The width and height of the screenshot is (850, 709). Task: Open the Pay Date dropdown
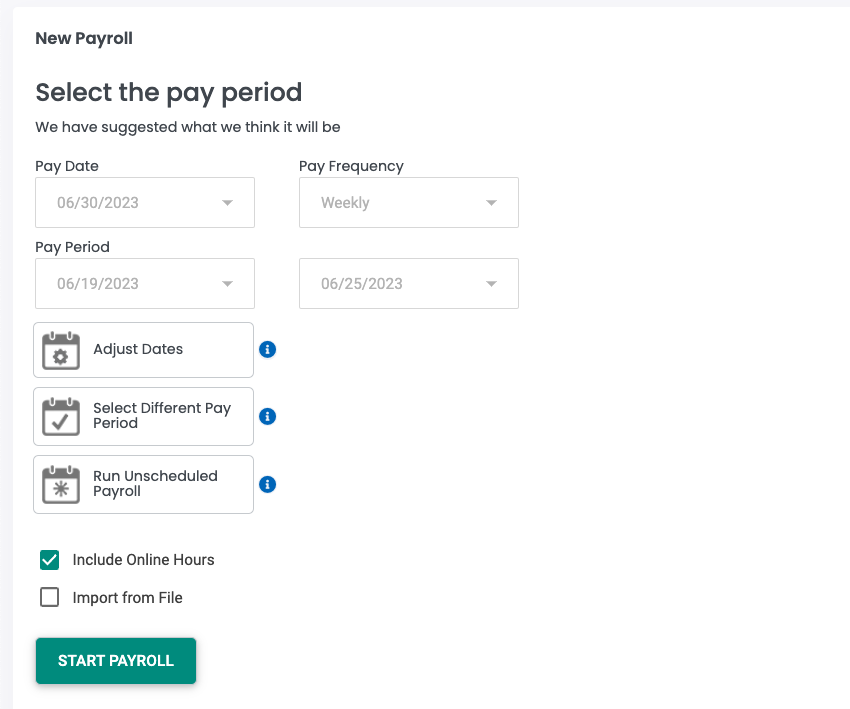coord(229,202)
